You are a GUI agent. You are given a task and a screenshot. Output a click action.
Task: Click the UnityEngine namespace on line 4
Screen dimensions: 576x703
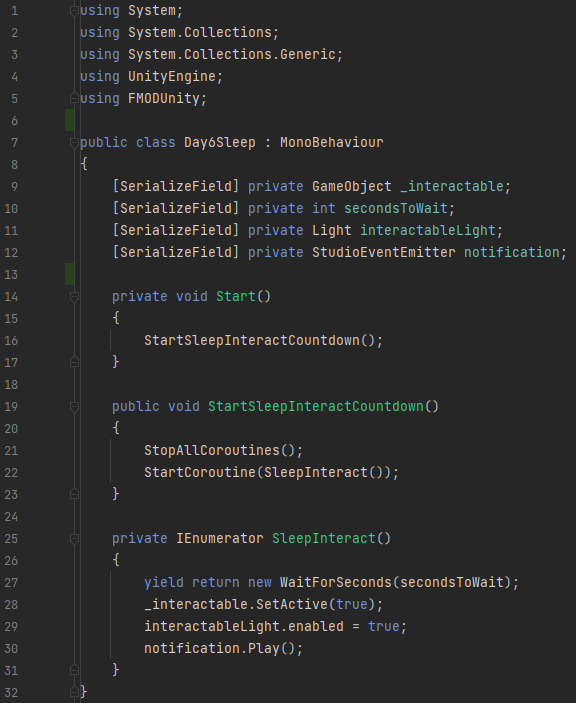[172, 77]
